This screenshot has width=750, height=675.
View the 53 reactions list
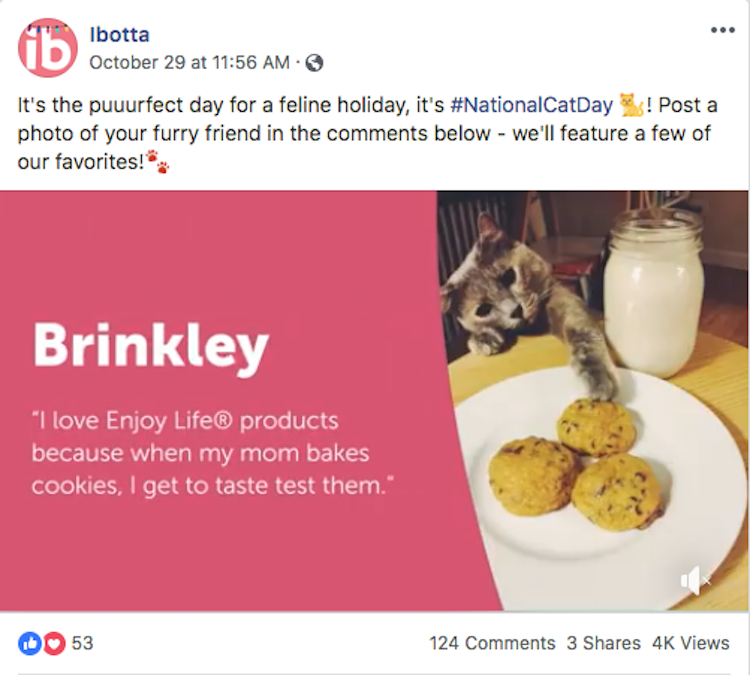point(82,643)
